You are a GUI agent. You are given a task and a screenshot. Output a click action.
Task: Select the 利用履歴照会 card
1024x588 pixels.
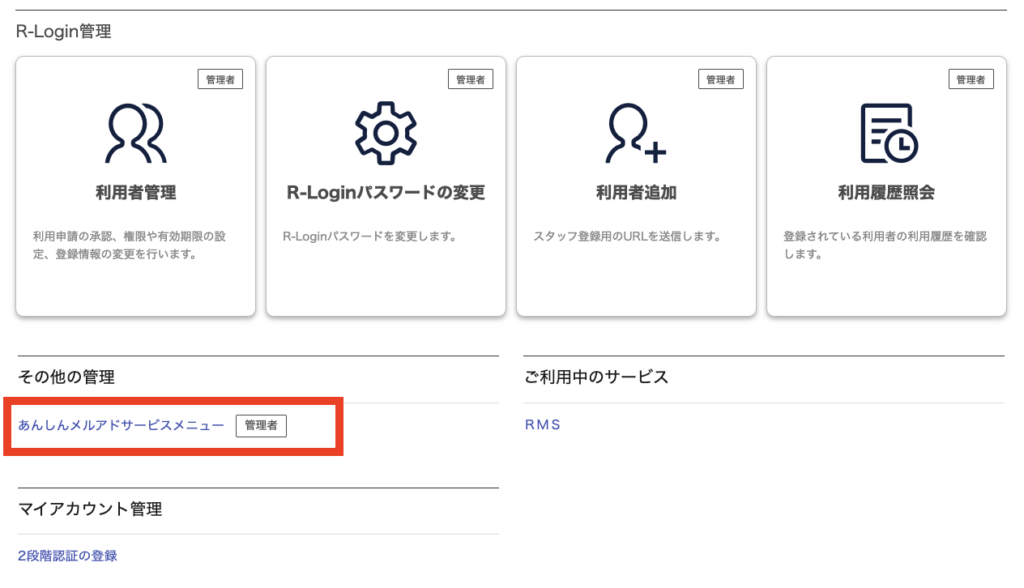tap(888, 185)
